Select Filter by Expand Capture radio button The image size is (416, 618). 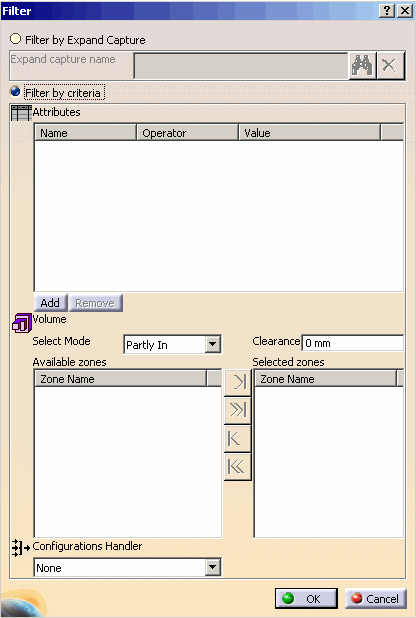[x=15, y=39]
